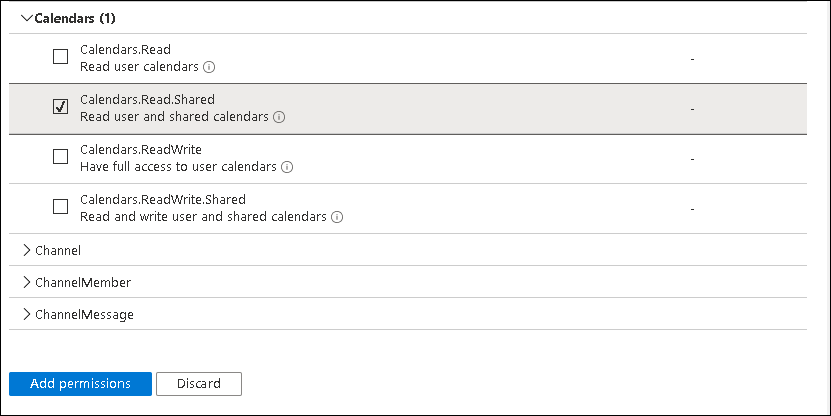Click info icon for Read and write shared calendars
This screenshot has width=831, height=416.
(x=337, y=217)
